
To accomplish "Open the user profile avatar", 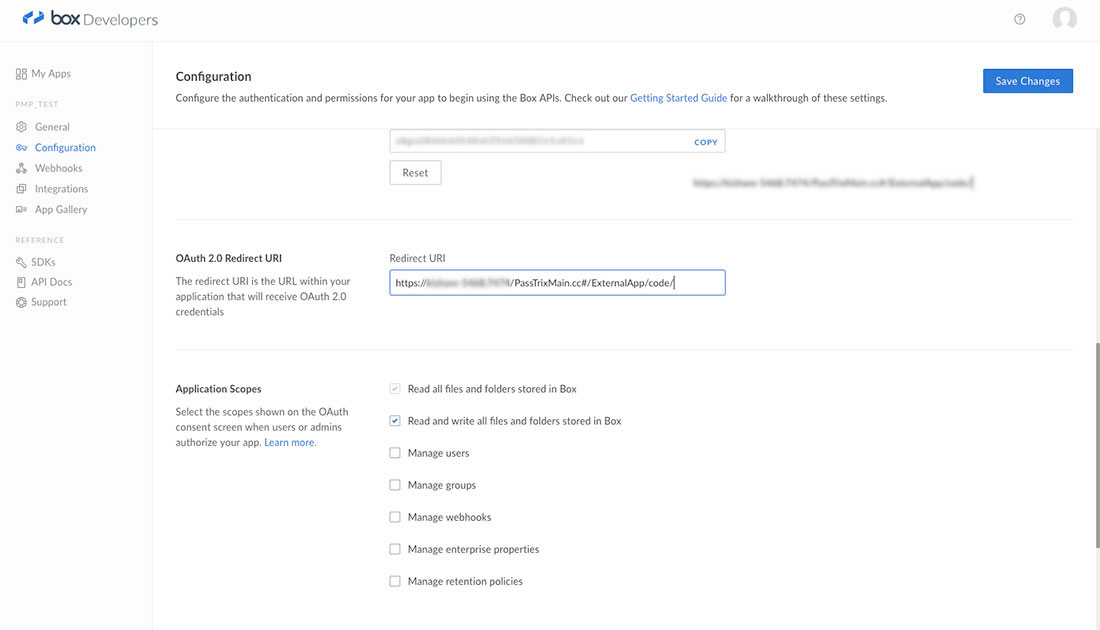I will 1064,19.
